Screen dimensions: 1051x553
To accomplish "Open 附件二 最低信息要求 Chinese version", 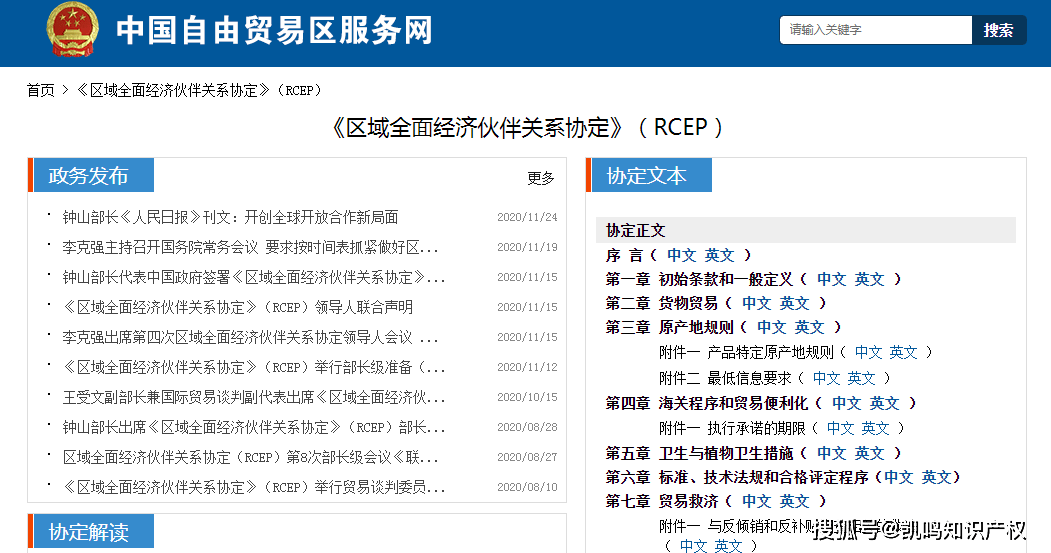I will pyautogui.click(x=827, y=378).
